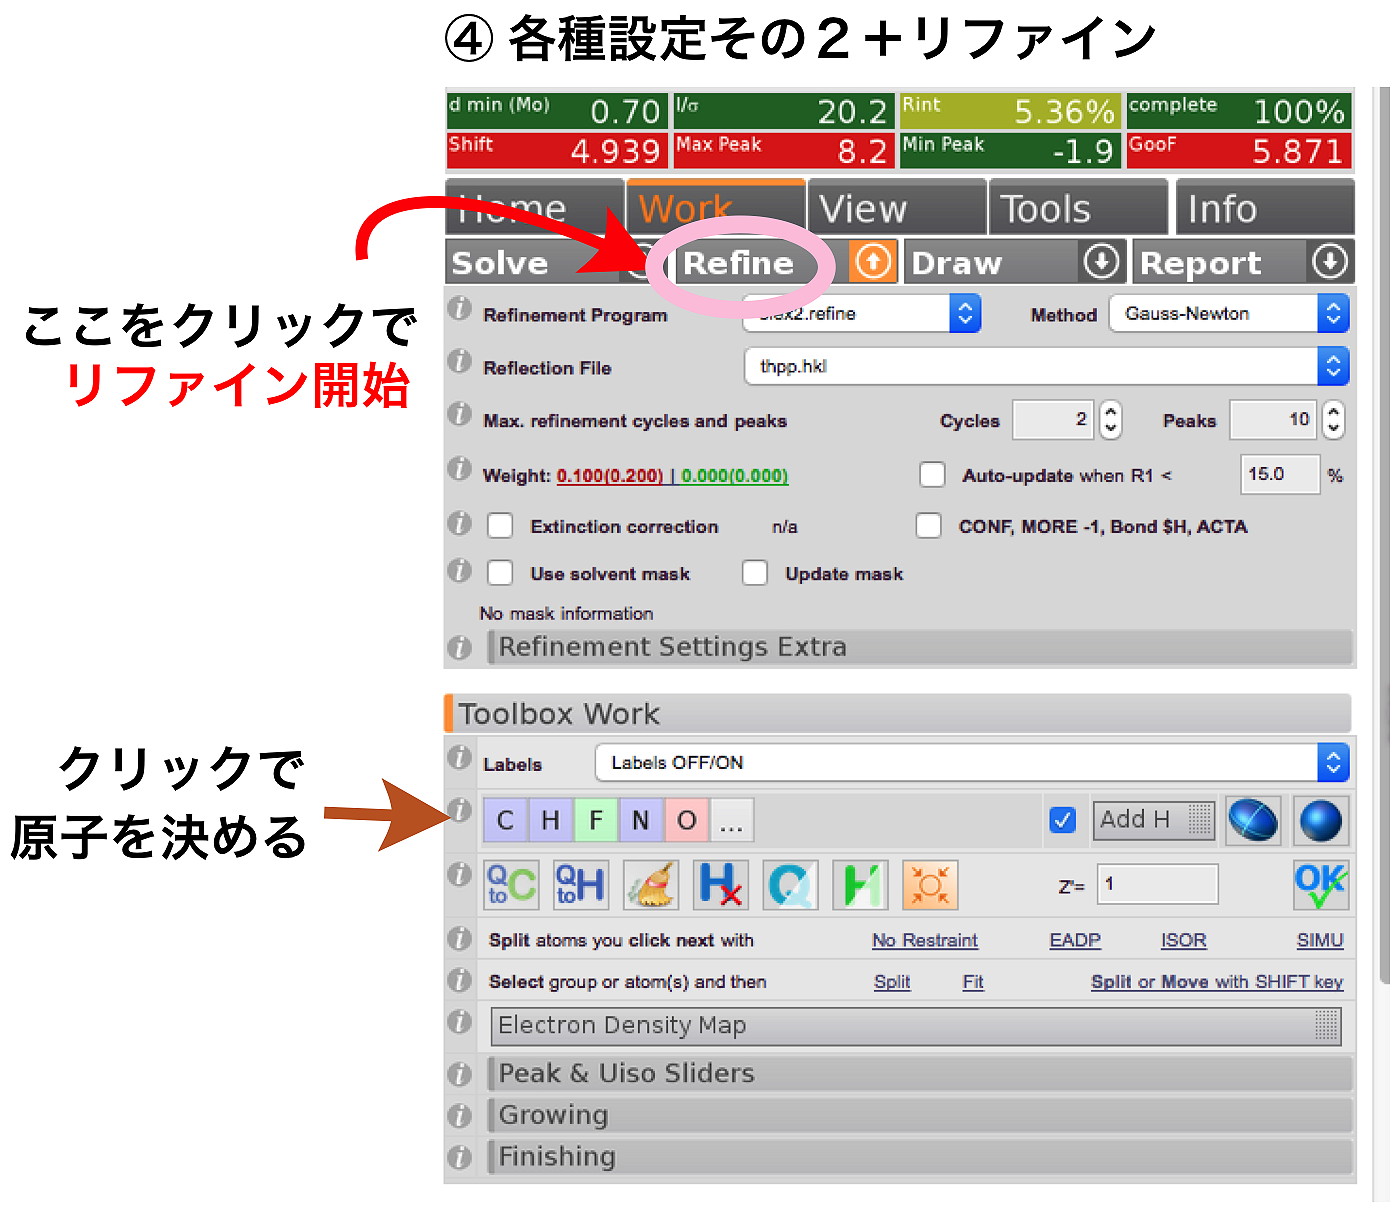Open the Reflection File dropdown with thpp.hkl

tap(1332, 366)
